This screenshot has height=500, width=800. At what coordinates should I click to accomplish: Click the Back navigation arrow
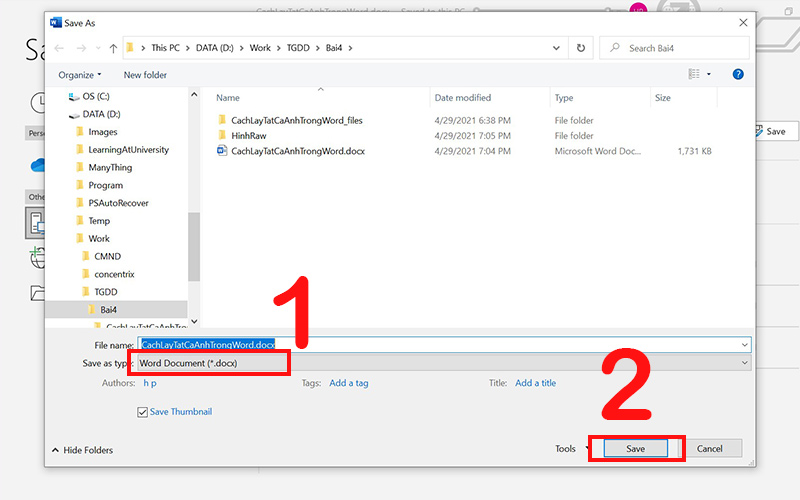pos(59,48)
